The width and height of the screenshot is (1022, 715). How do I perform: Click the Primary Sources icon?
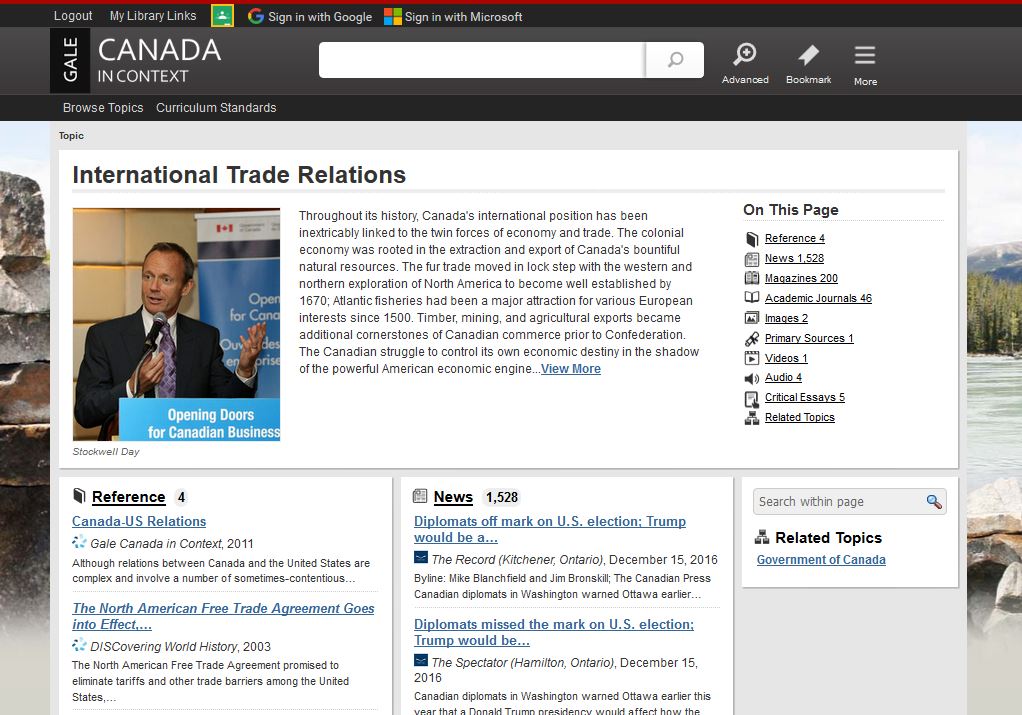coord(752,338)
